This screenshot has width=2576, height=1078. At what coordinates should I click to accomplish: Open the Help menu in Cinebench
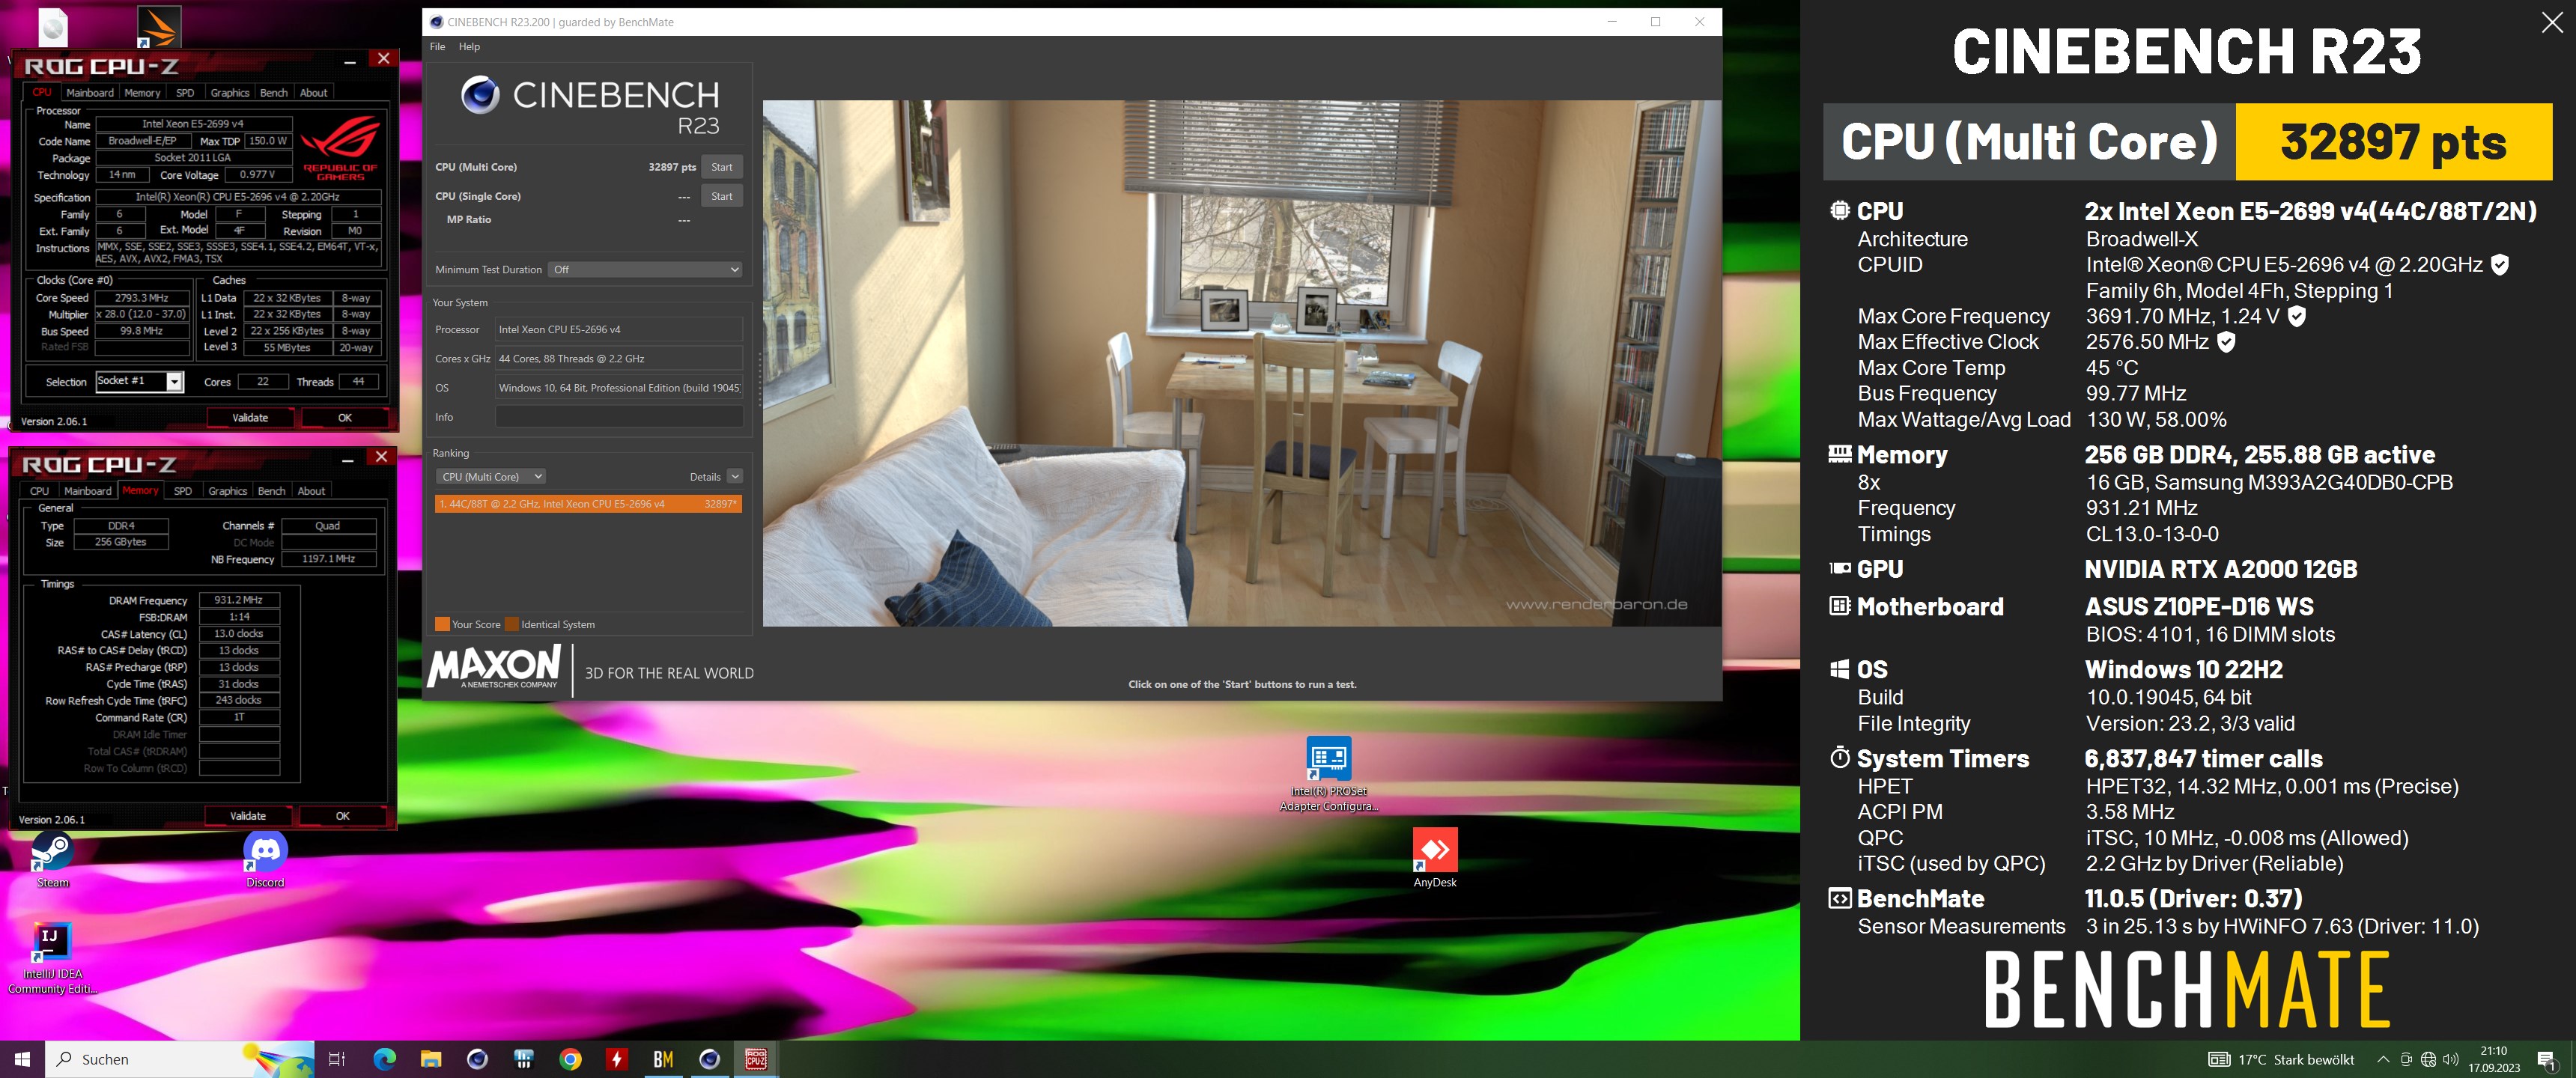469,46
